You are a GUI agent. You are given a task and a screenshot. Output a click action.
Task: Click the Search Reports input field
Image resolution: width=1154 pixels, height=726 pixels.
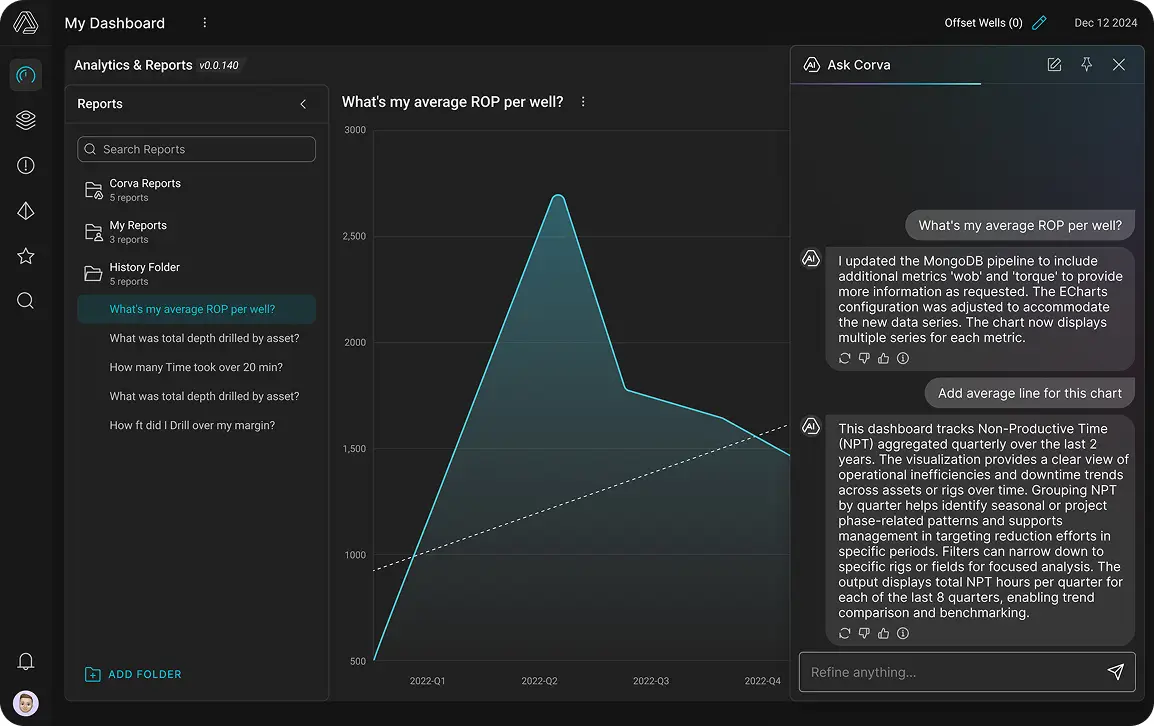[x=197, y=149]
